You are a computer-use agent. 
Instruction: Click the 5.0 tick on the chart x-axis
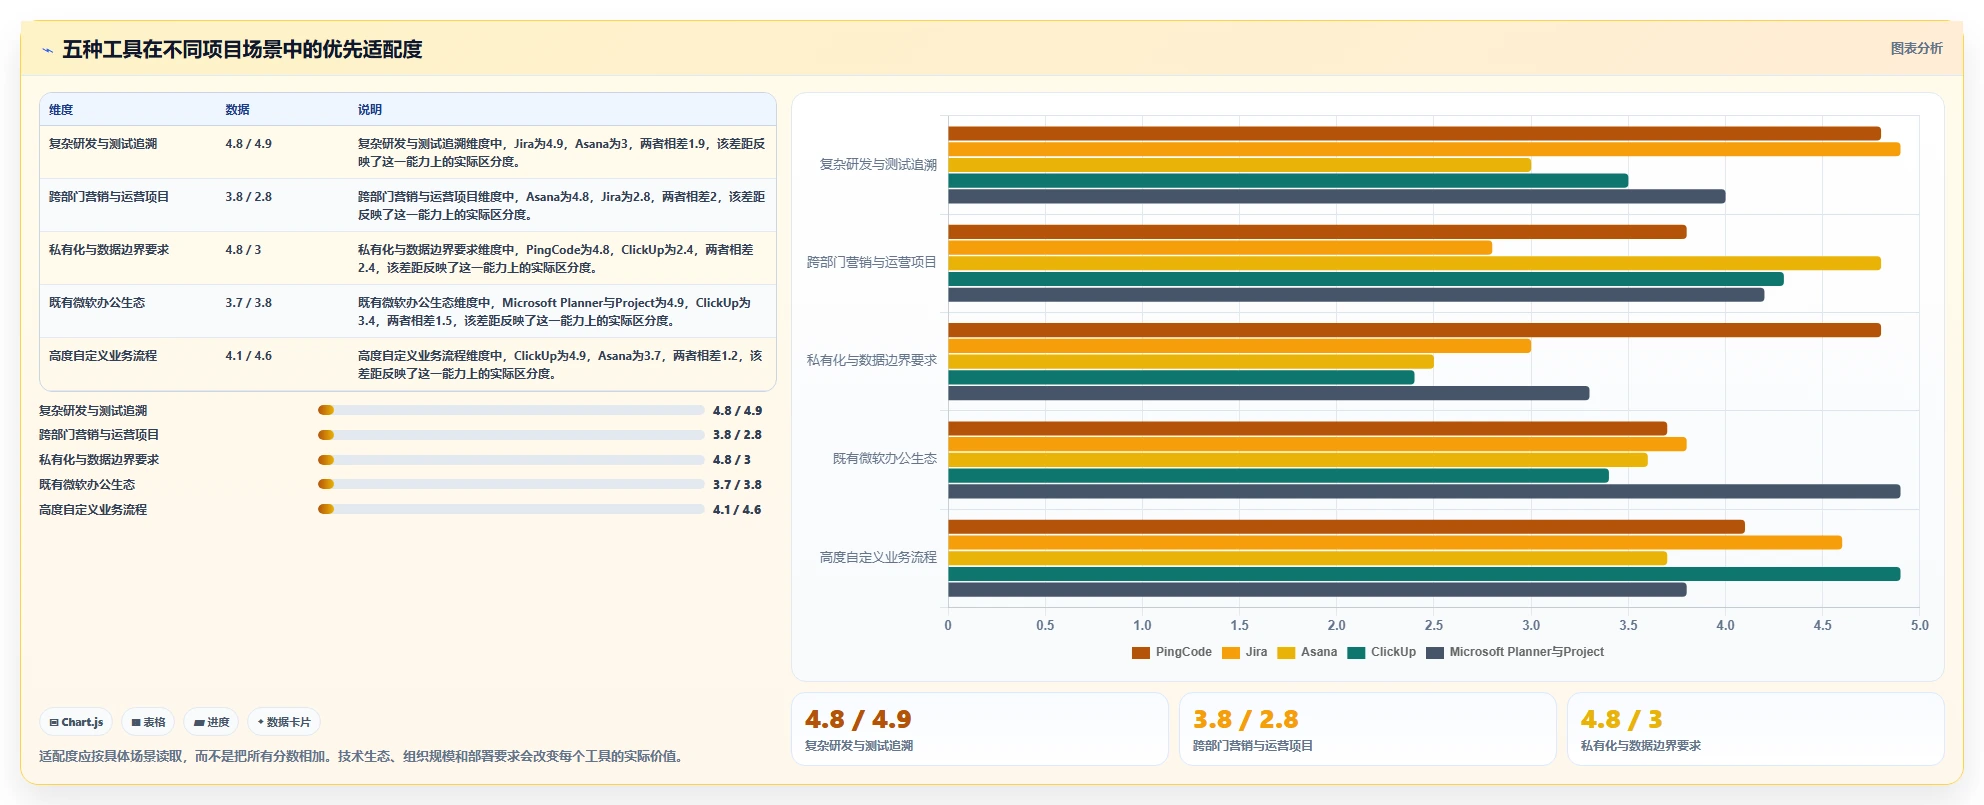click(1920, 626)
